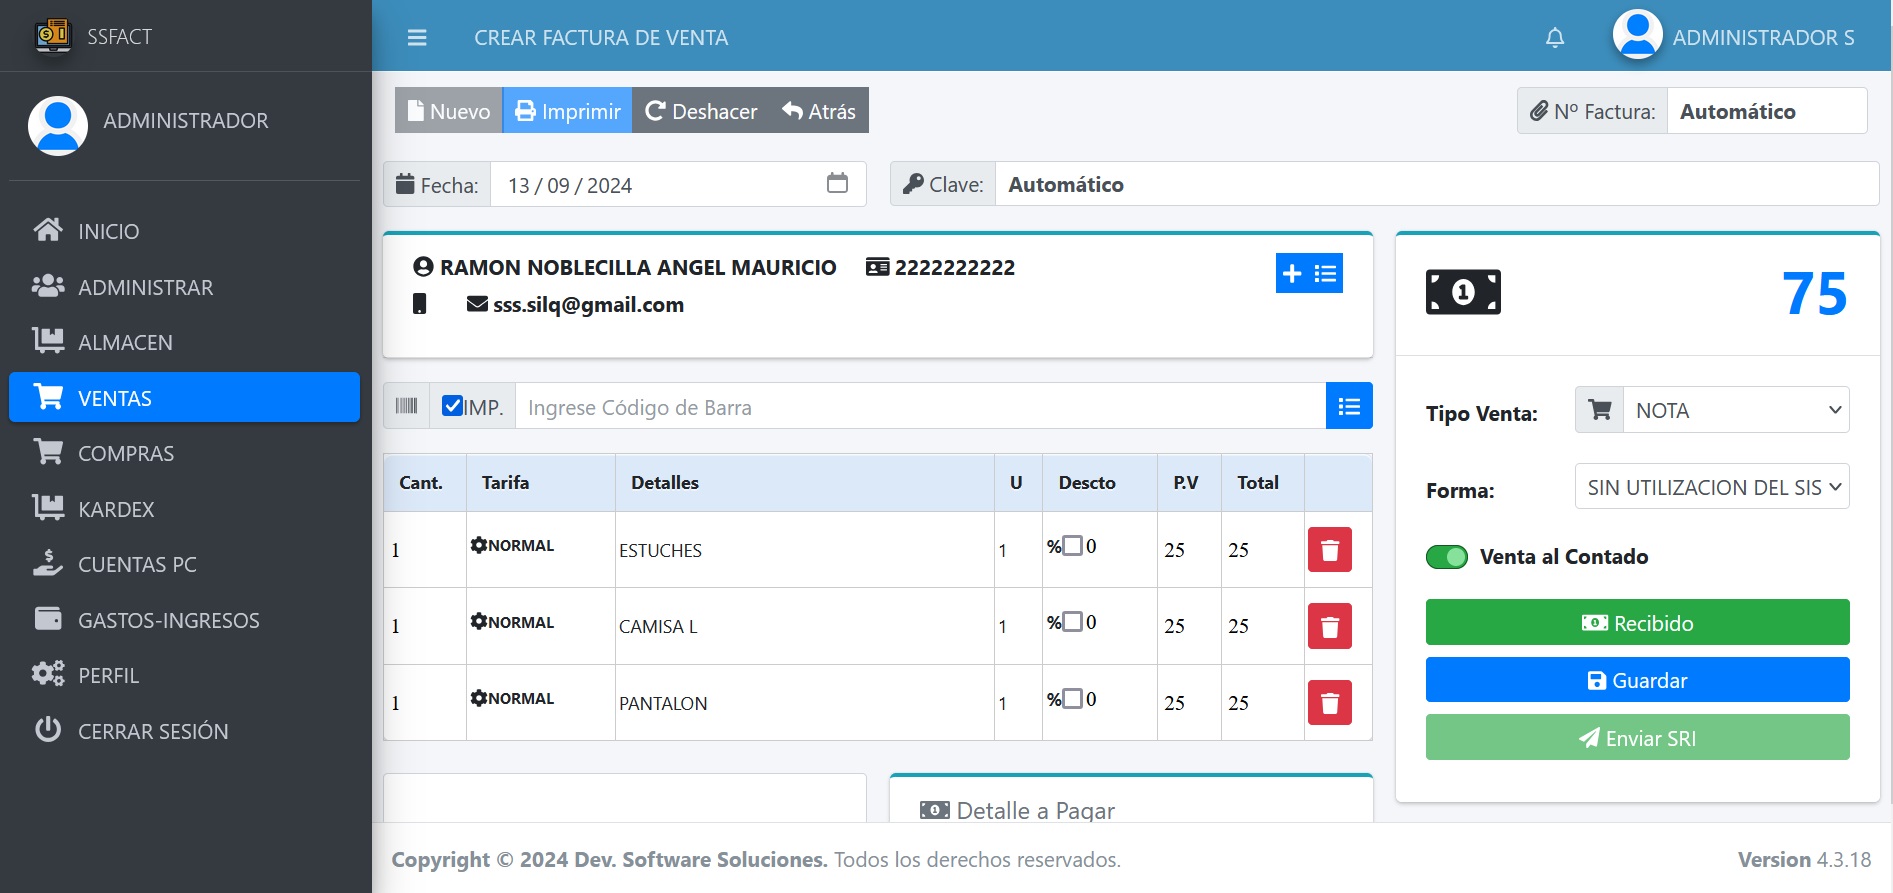Screen dimensions: 1893x893
Task: Click the green Recibido button
Action: tap(1636, 623)
